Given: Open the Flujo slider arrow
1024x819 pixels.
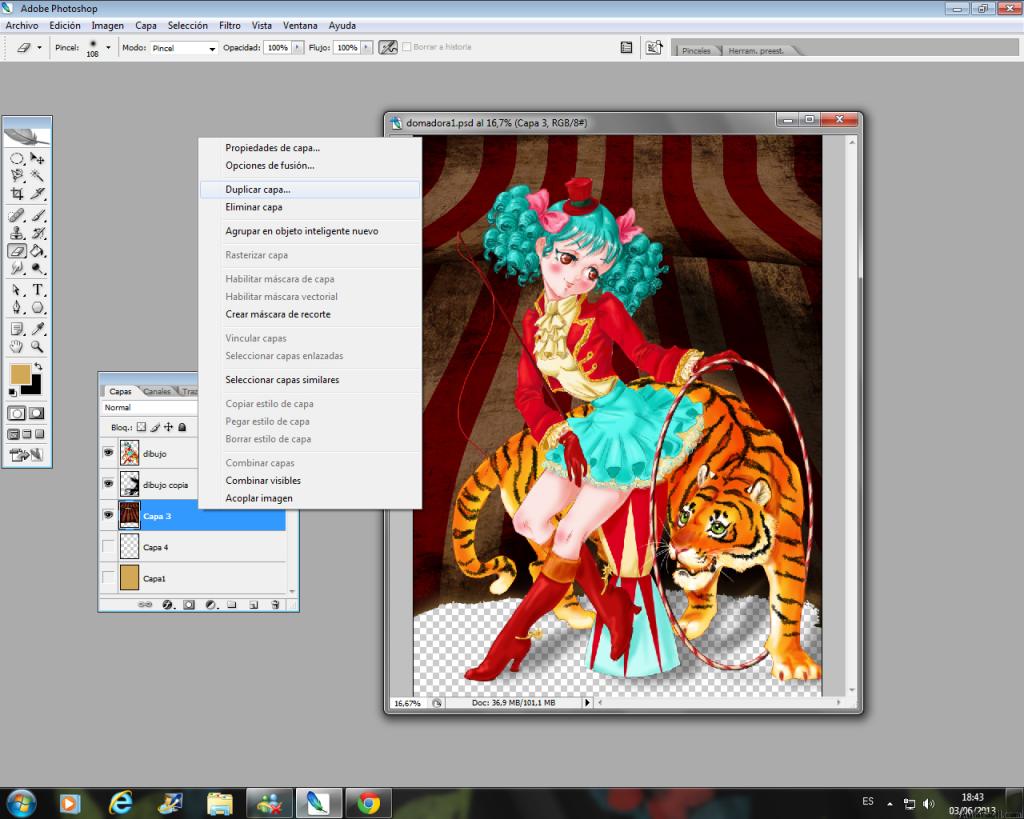Looking at the screenshot, I should pyautogui.click(x=367, y=48).
